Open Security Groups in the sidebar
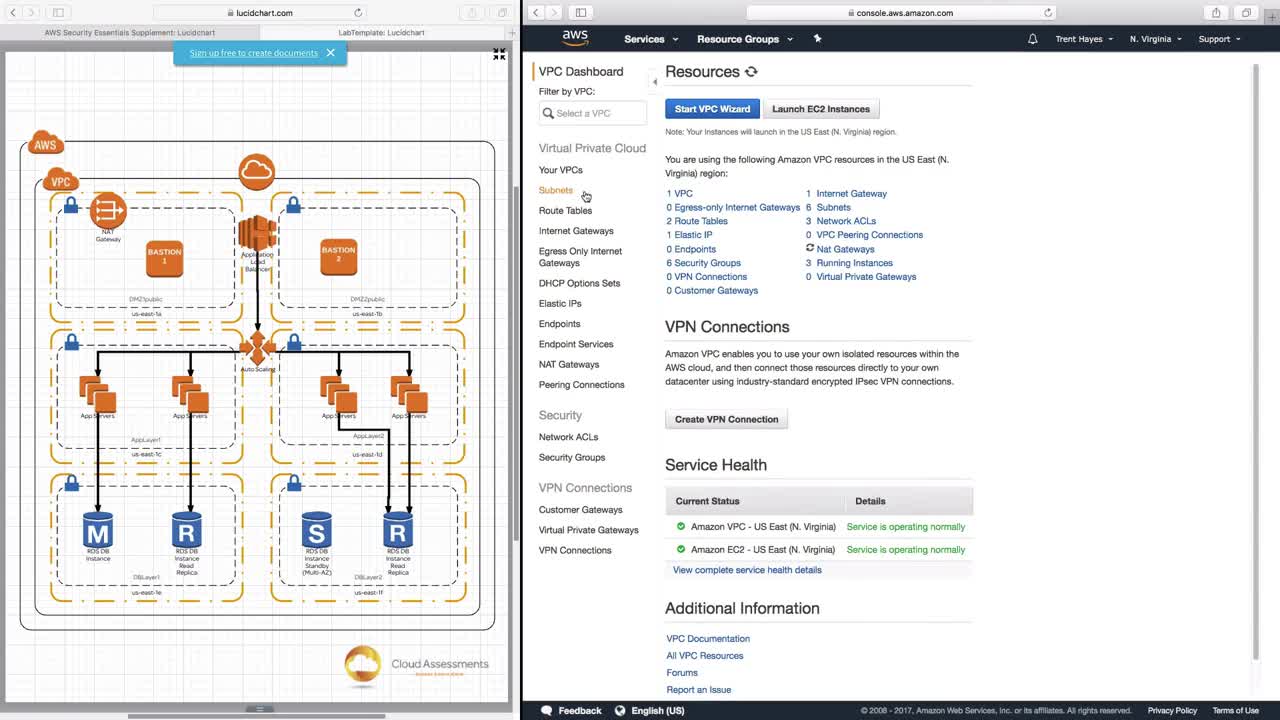This screenshot has width=1280, height=720. click(572, 458)
